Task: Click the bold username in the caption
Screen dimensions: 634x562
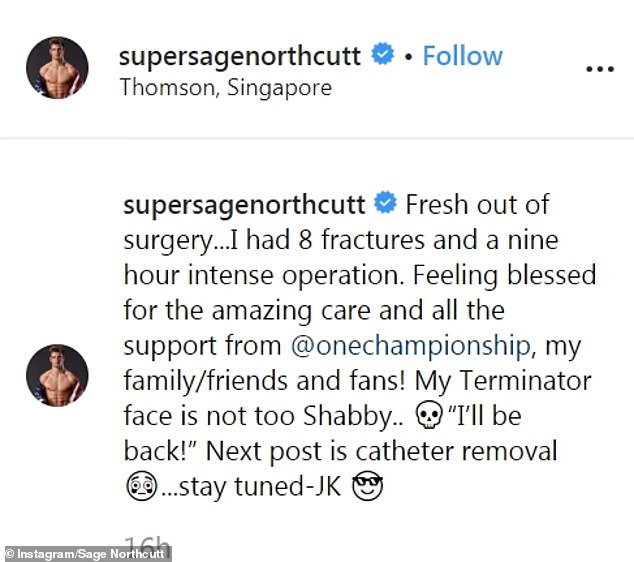Action: click(243, 204)
